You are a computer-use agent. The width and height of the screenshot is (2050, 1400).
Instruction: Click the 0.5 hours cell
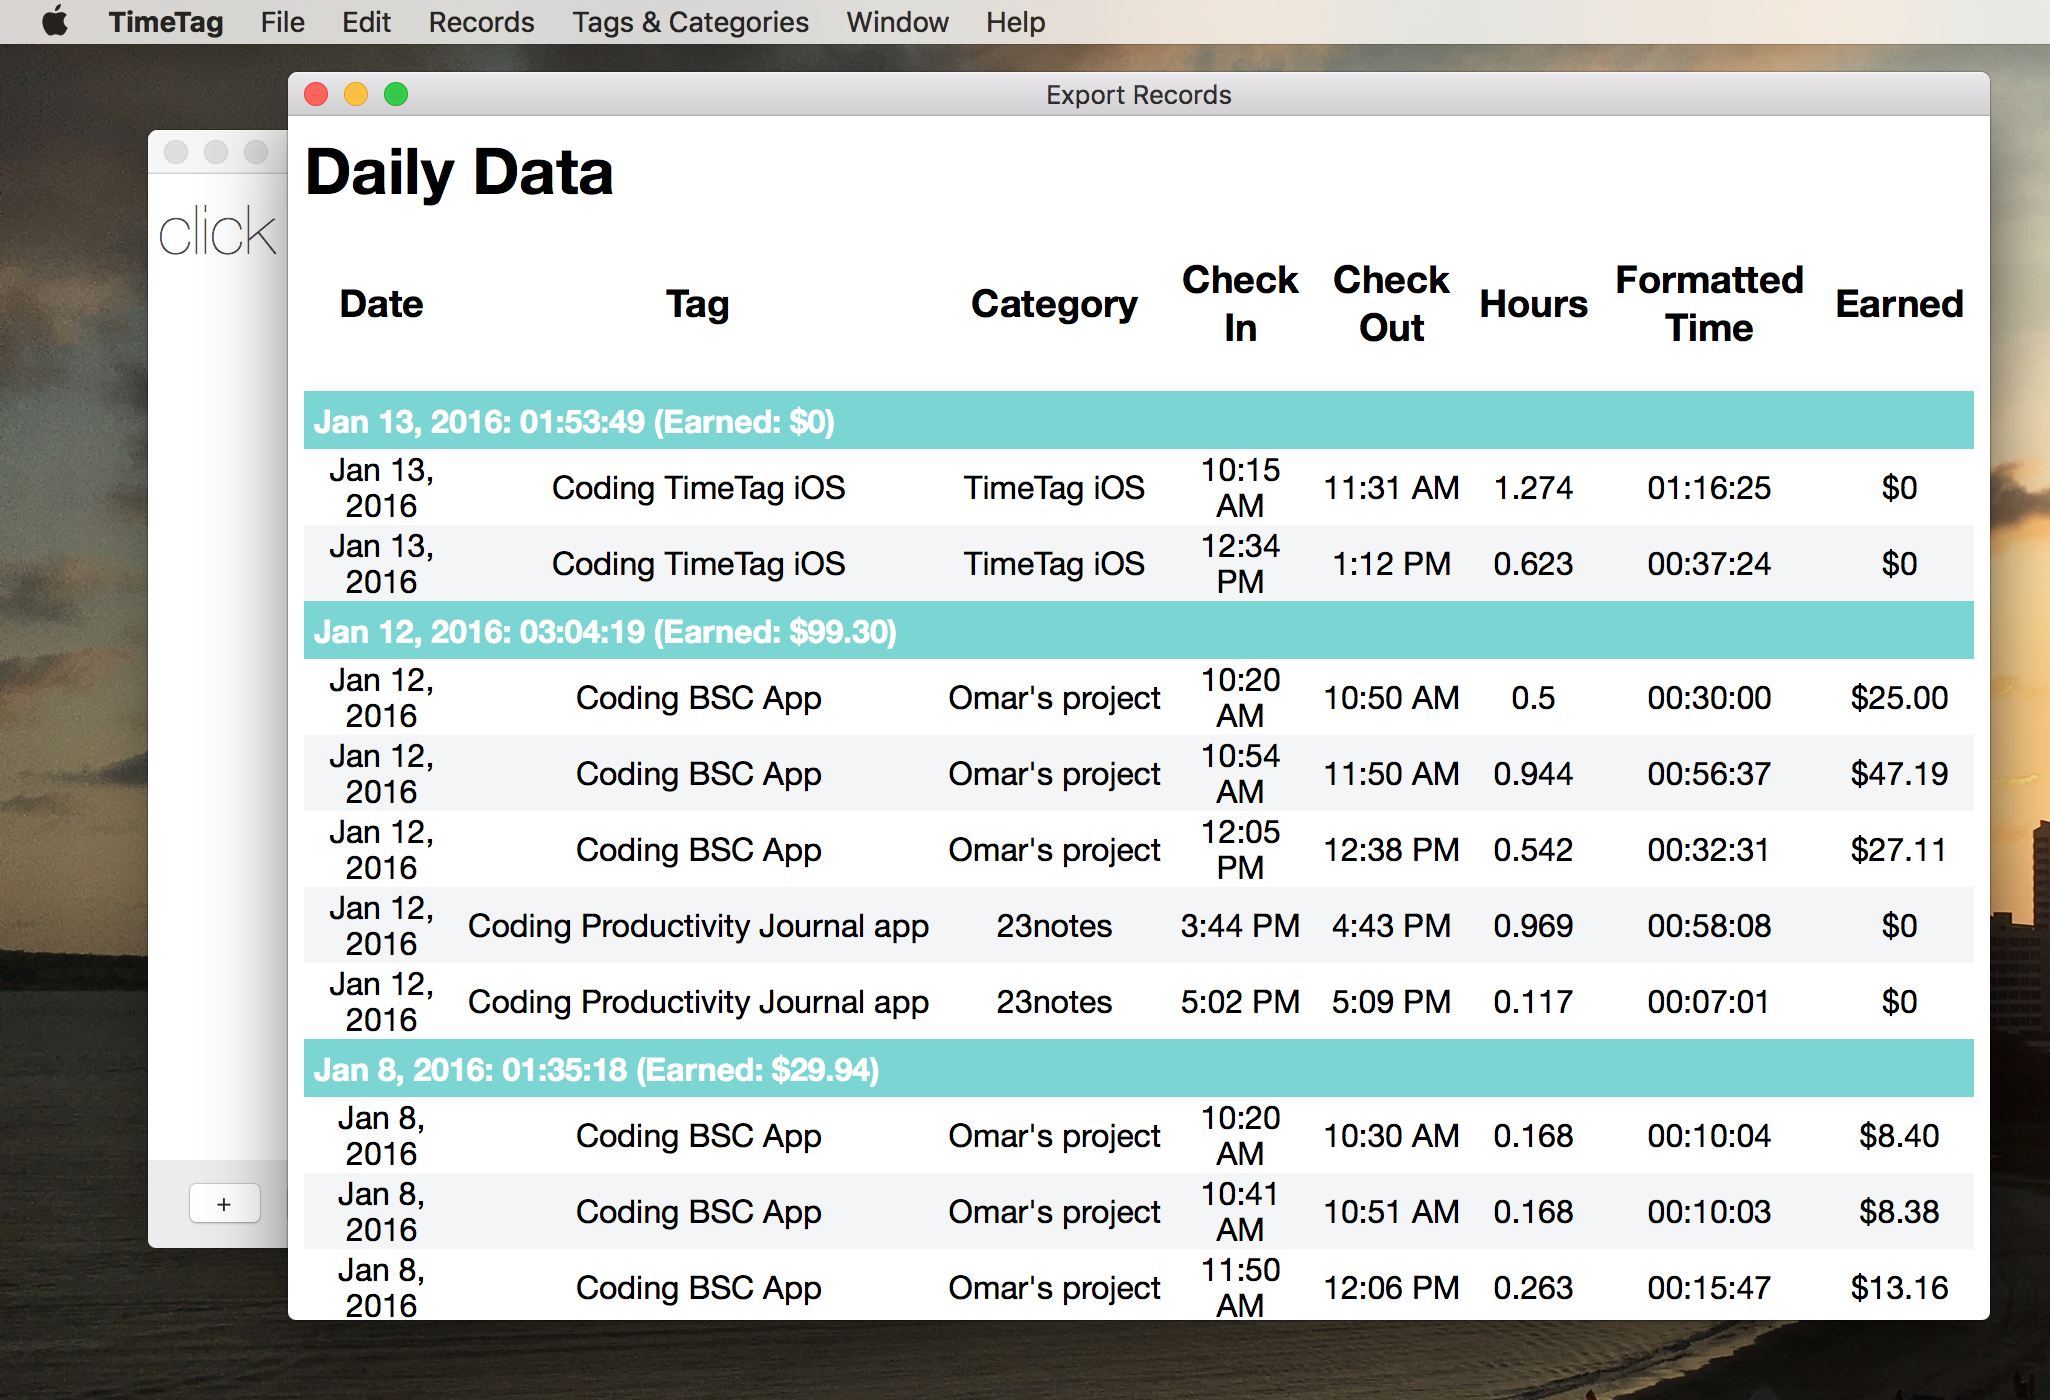[x=1533, y=698]
